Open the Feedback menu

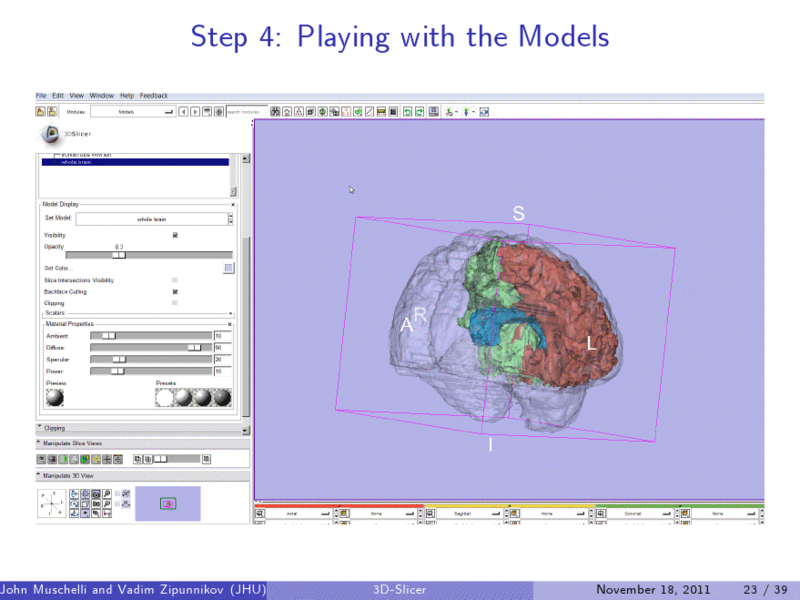click(155, 96)
